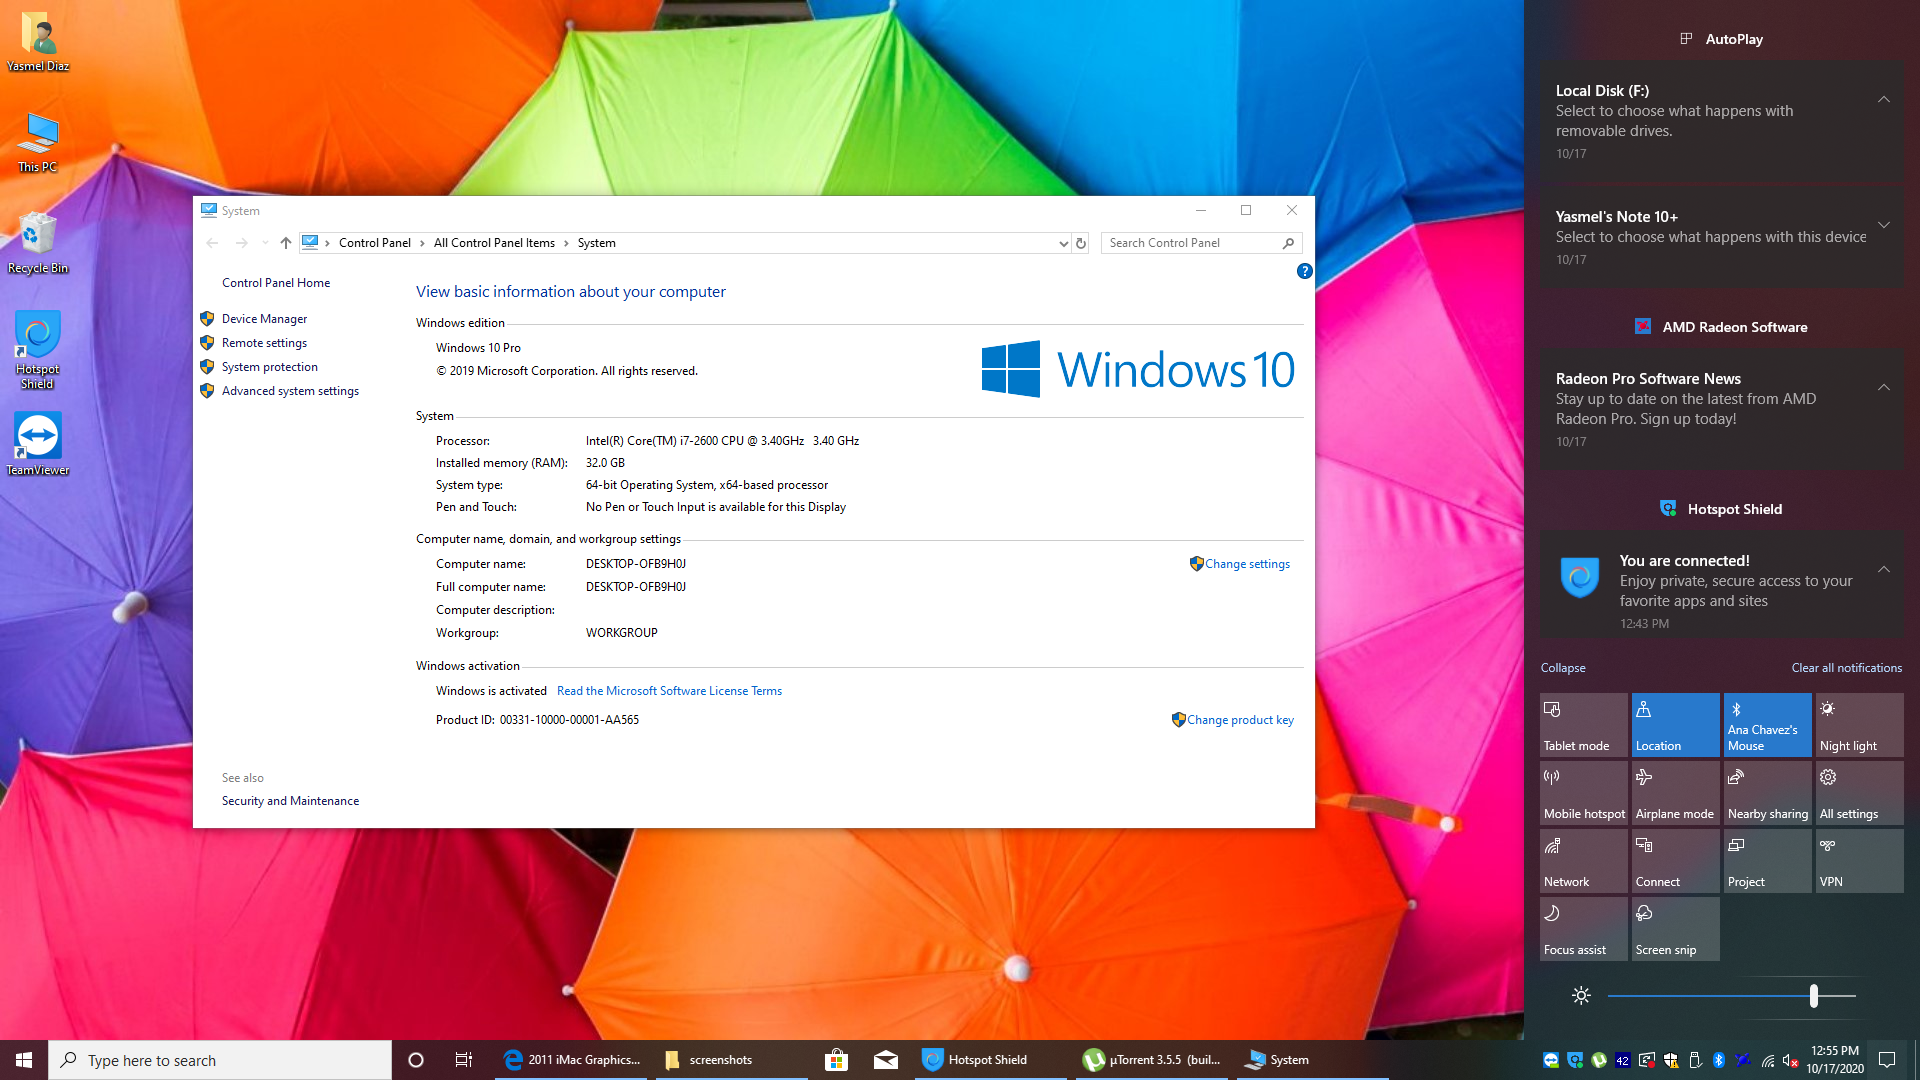Select Control Panel in breadcrumb path

tap(374, 243)
